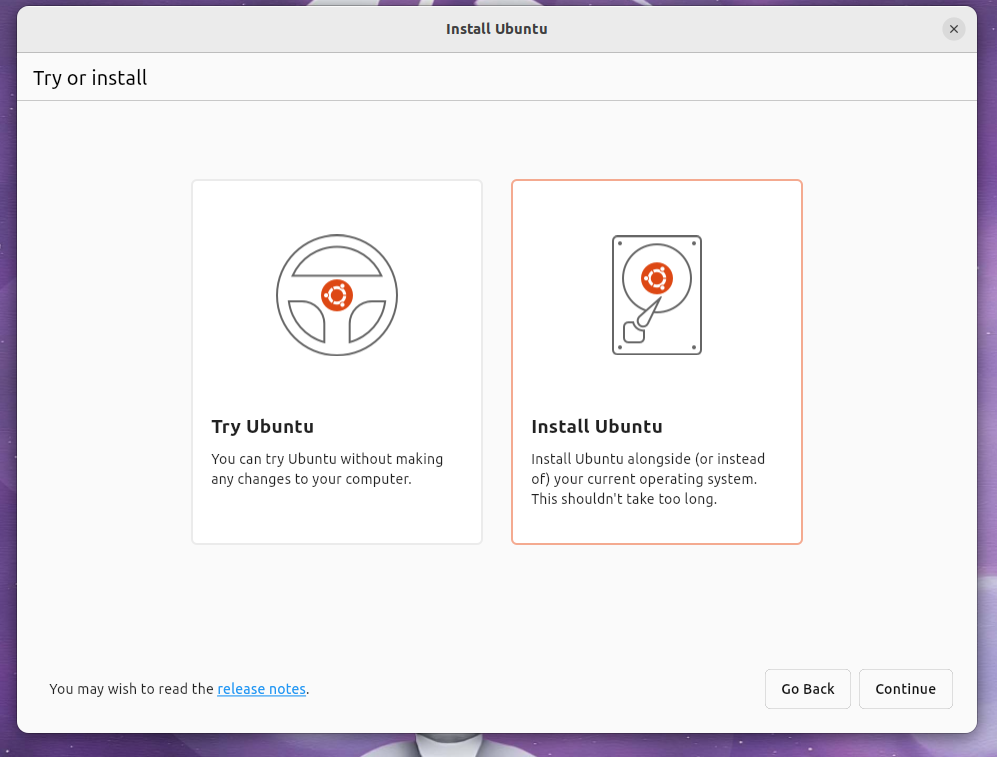The image size is (997, 757).
Task: Click the Install Ubuntu heading text
Action: (596, 426)
